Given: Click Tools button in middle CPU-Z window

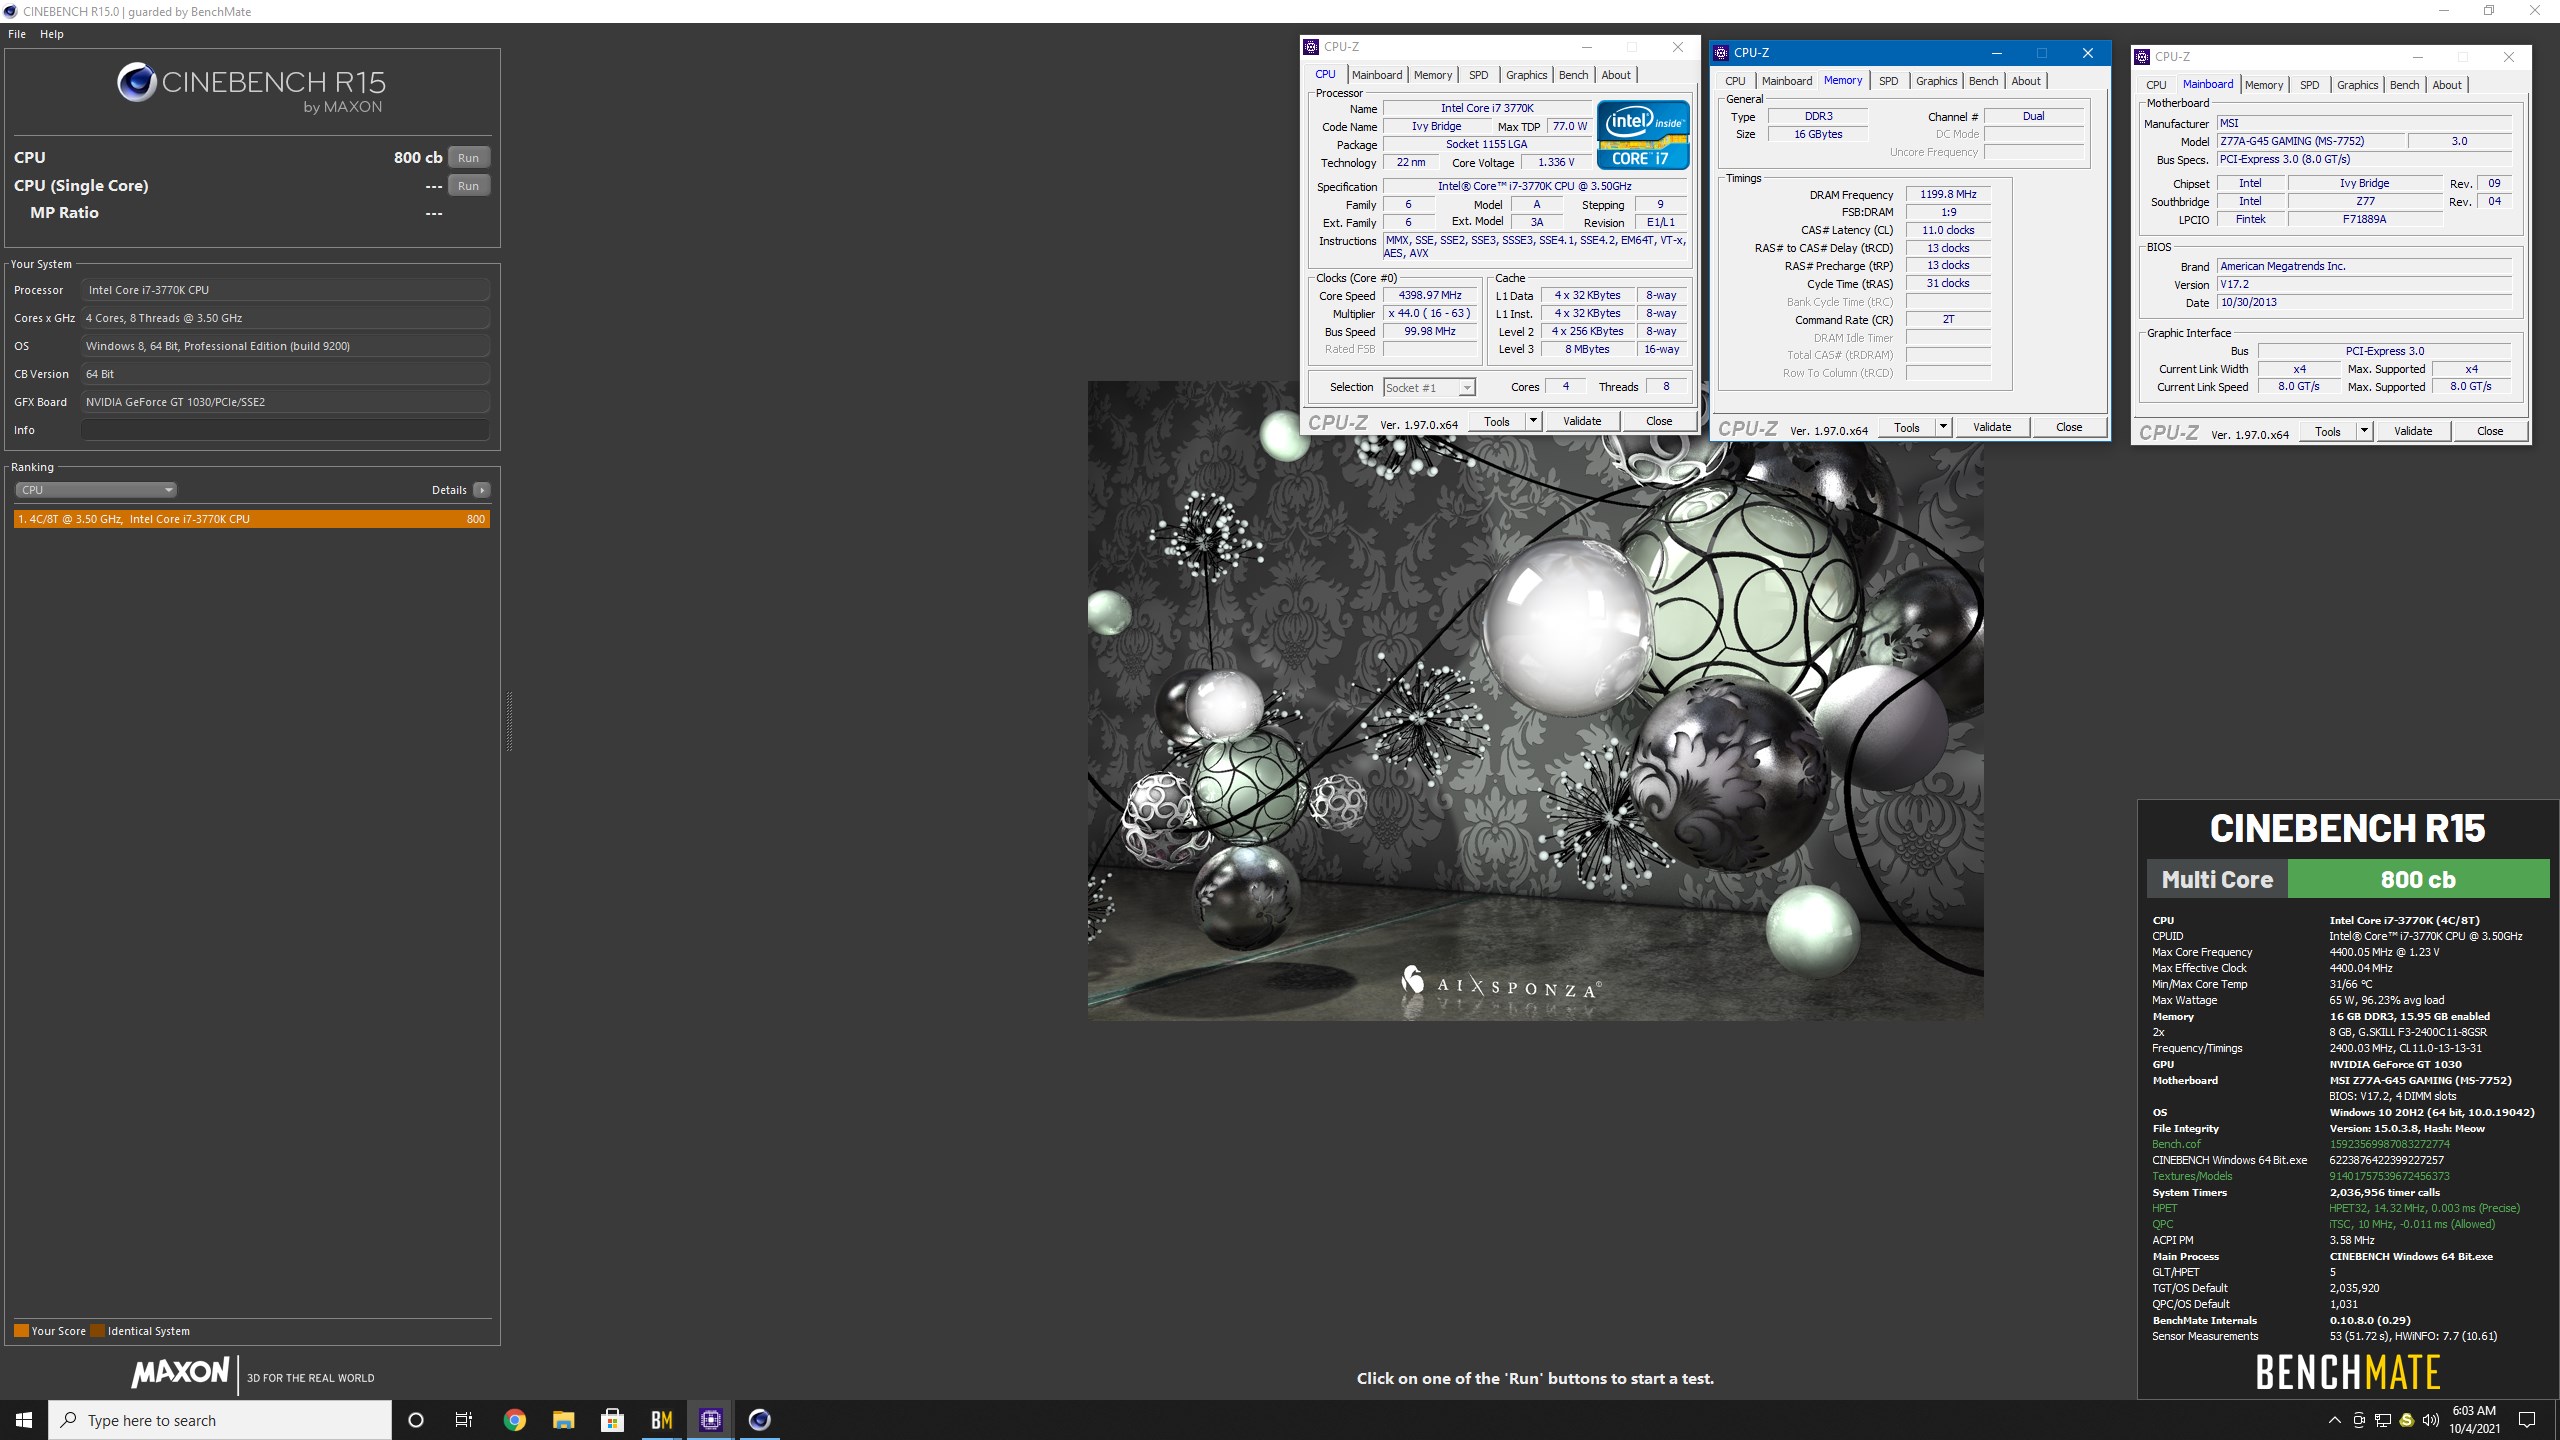Looking at the screenshot, I should 1907,427.
